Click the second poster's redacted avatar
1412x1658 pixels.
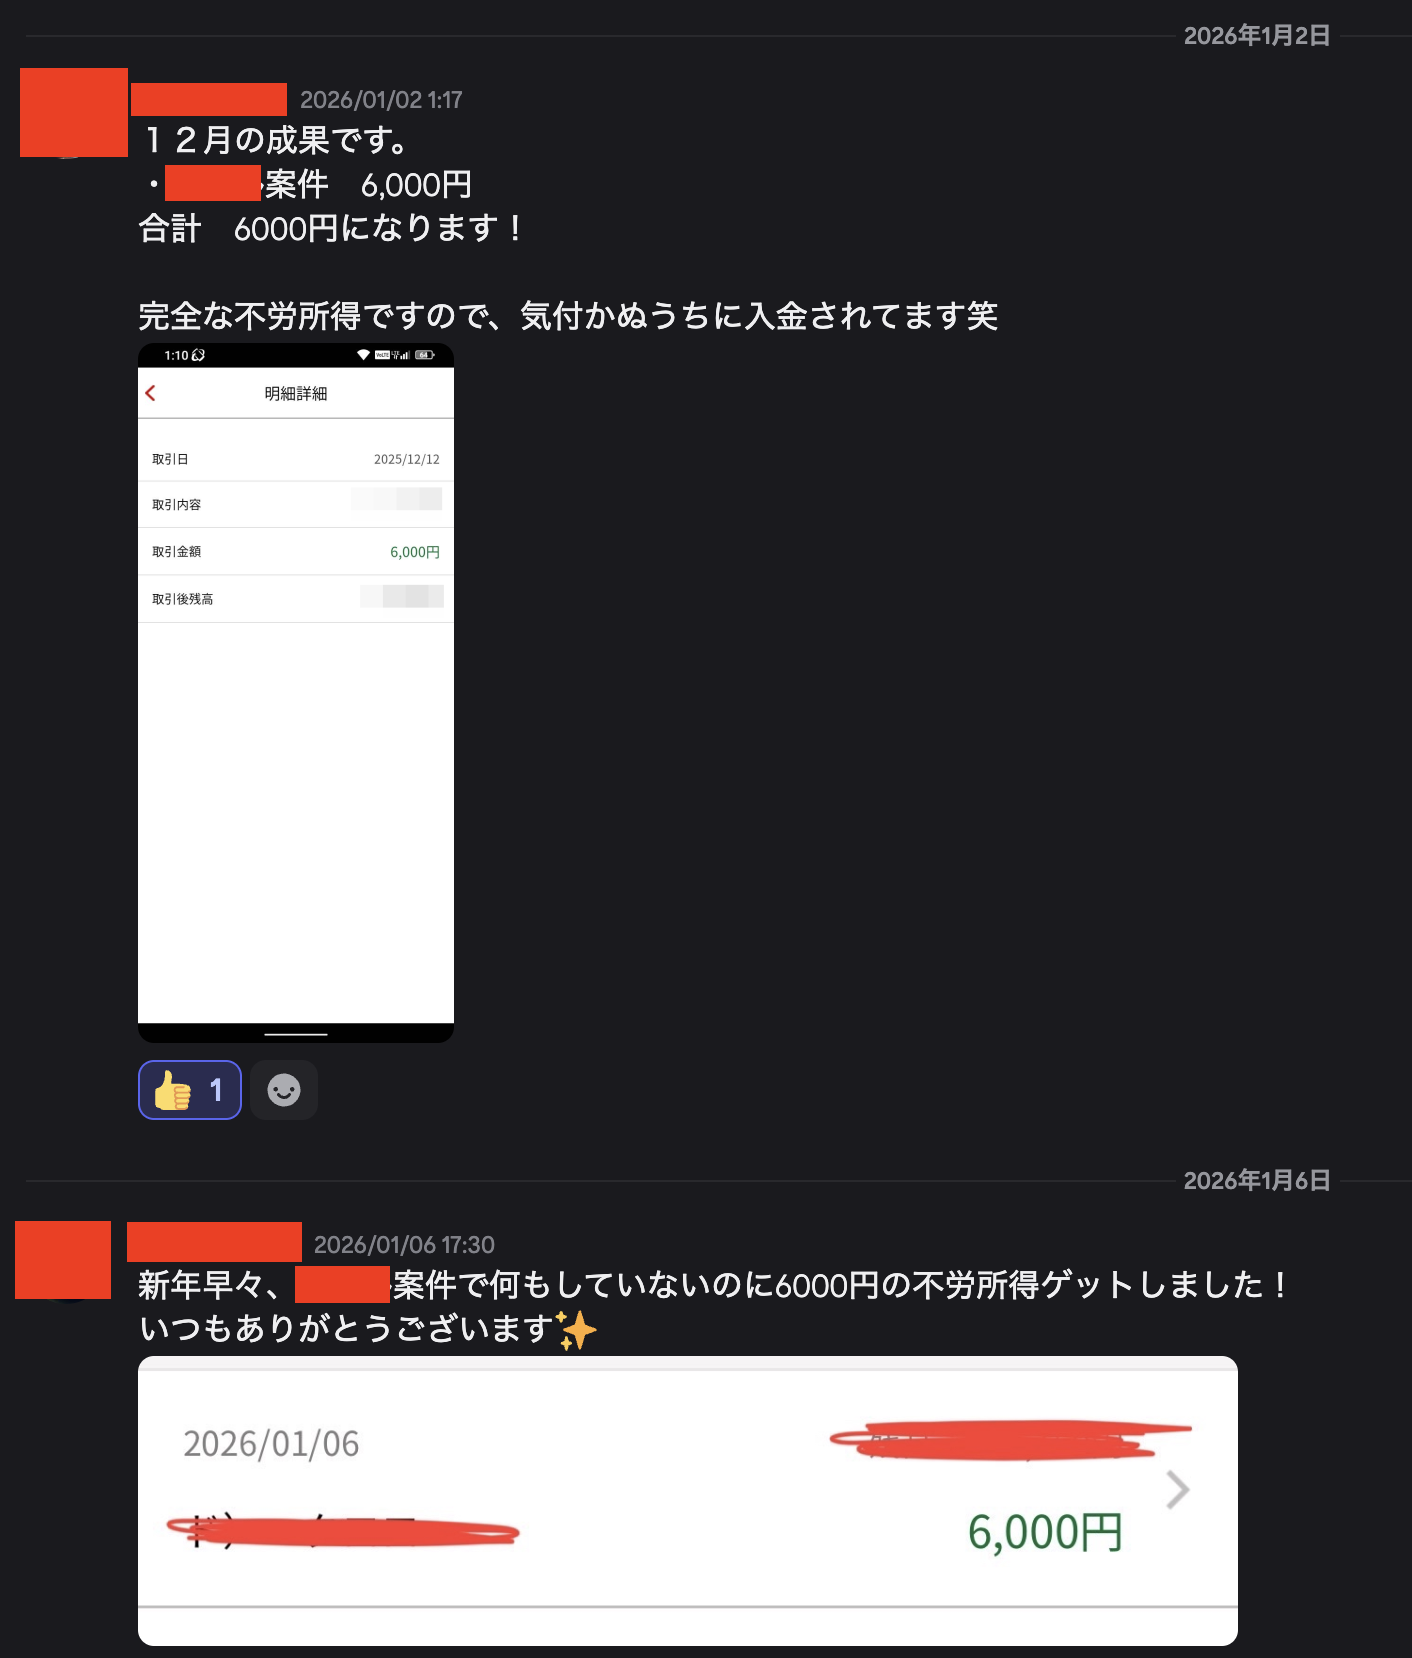(x=63, y=1260)
